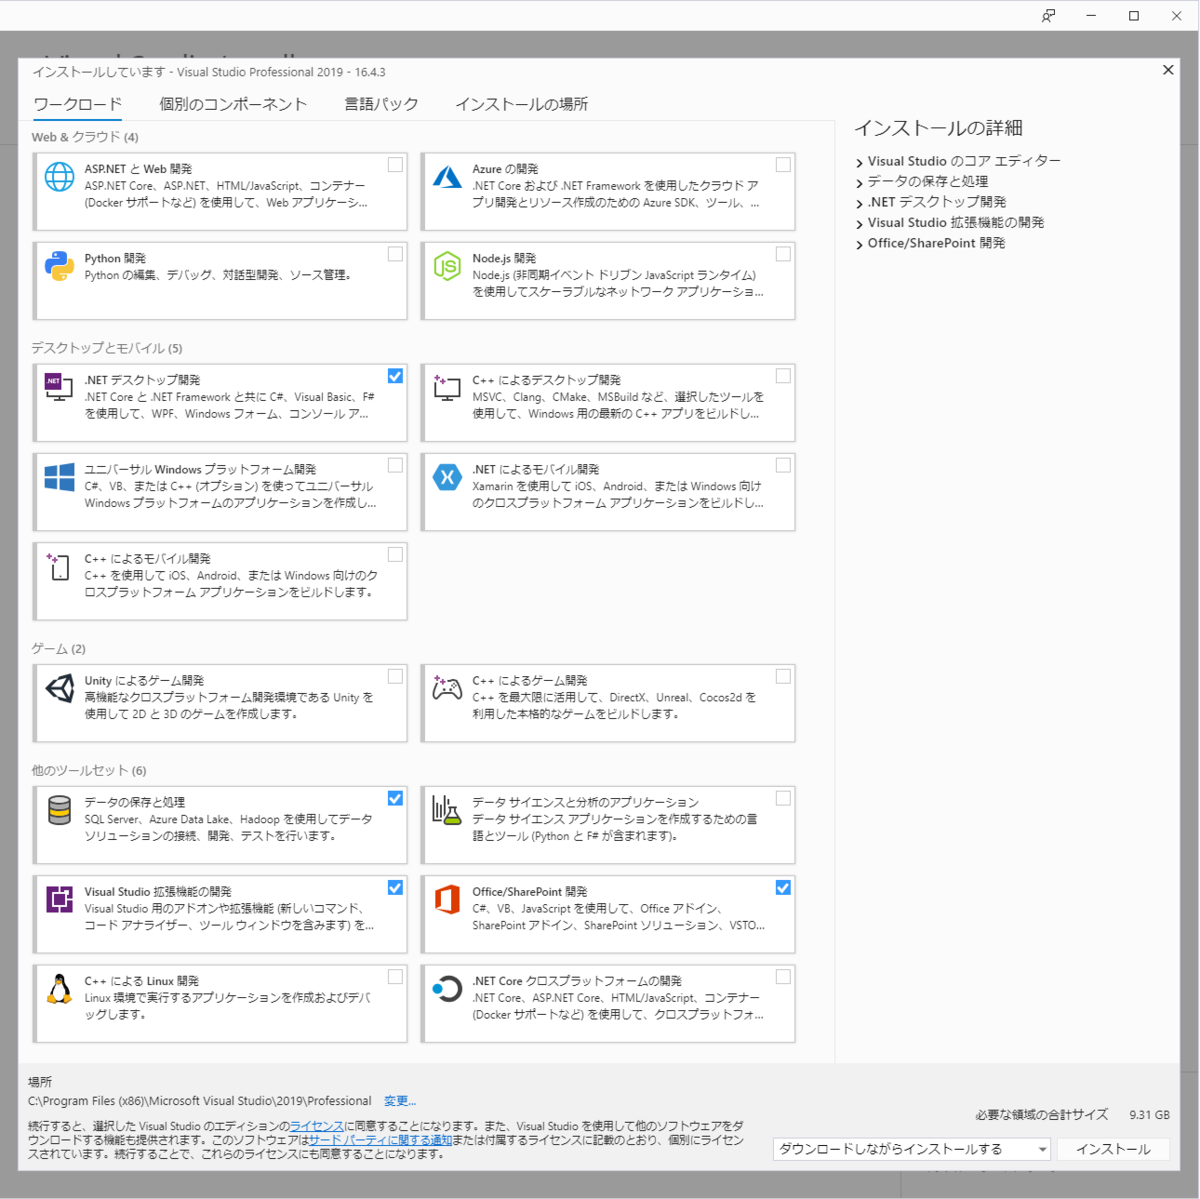Click the Universal Windows Platform logo icon
1200x1199 pixels.
pyautogui.click(x=60, y=477)
